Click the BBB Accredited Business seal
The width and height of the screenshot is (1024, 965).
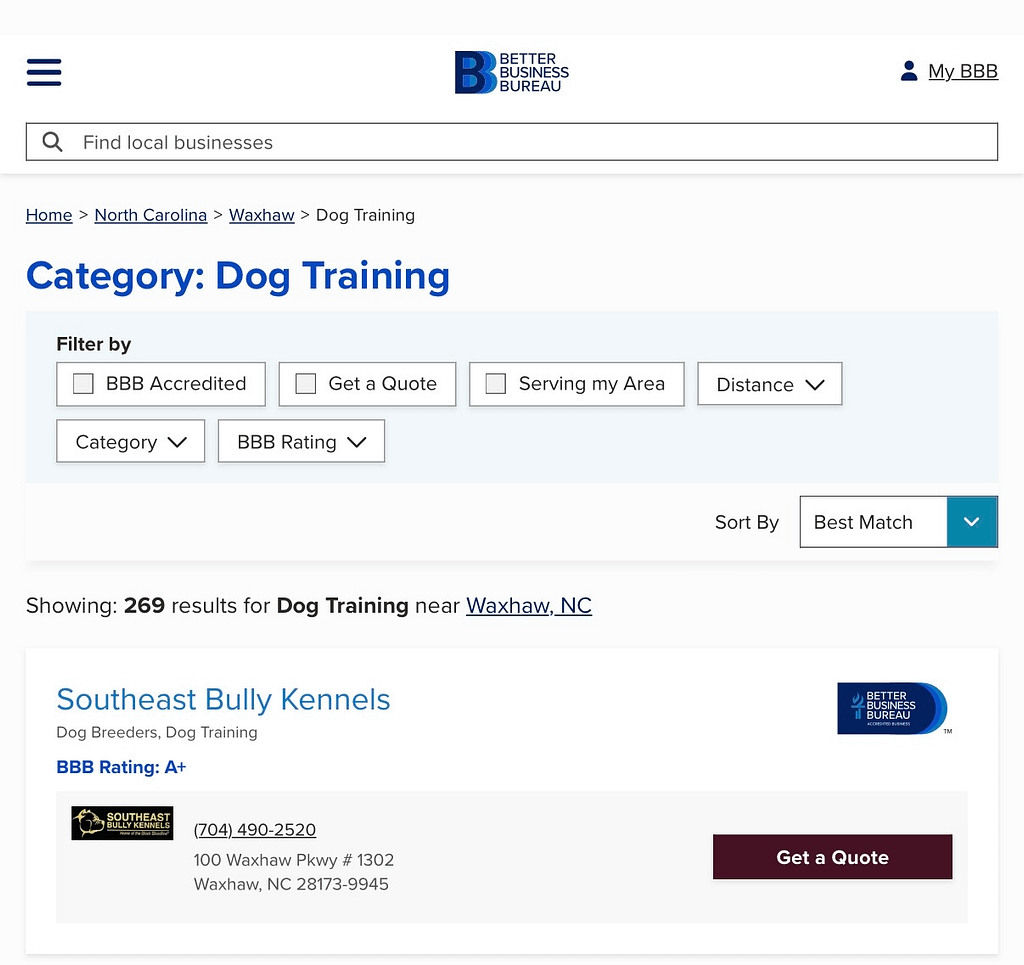894,708
